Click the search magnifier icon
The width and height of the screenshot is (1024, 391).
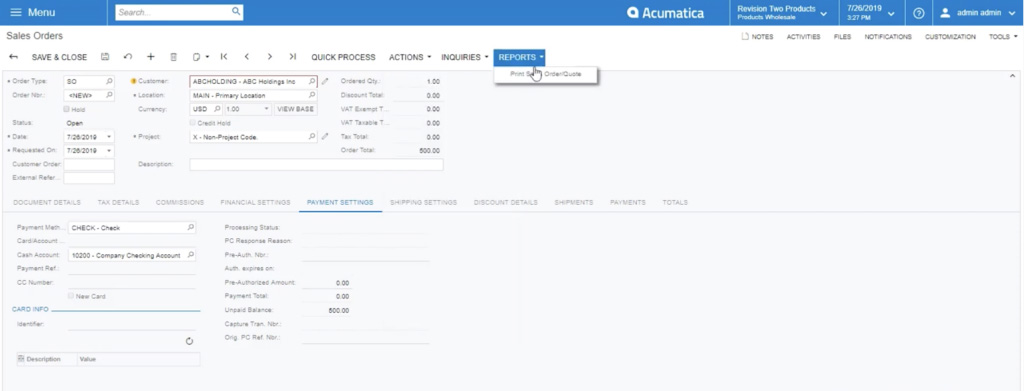(236, 12)
